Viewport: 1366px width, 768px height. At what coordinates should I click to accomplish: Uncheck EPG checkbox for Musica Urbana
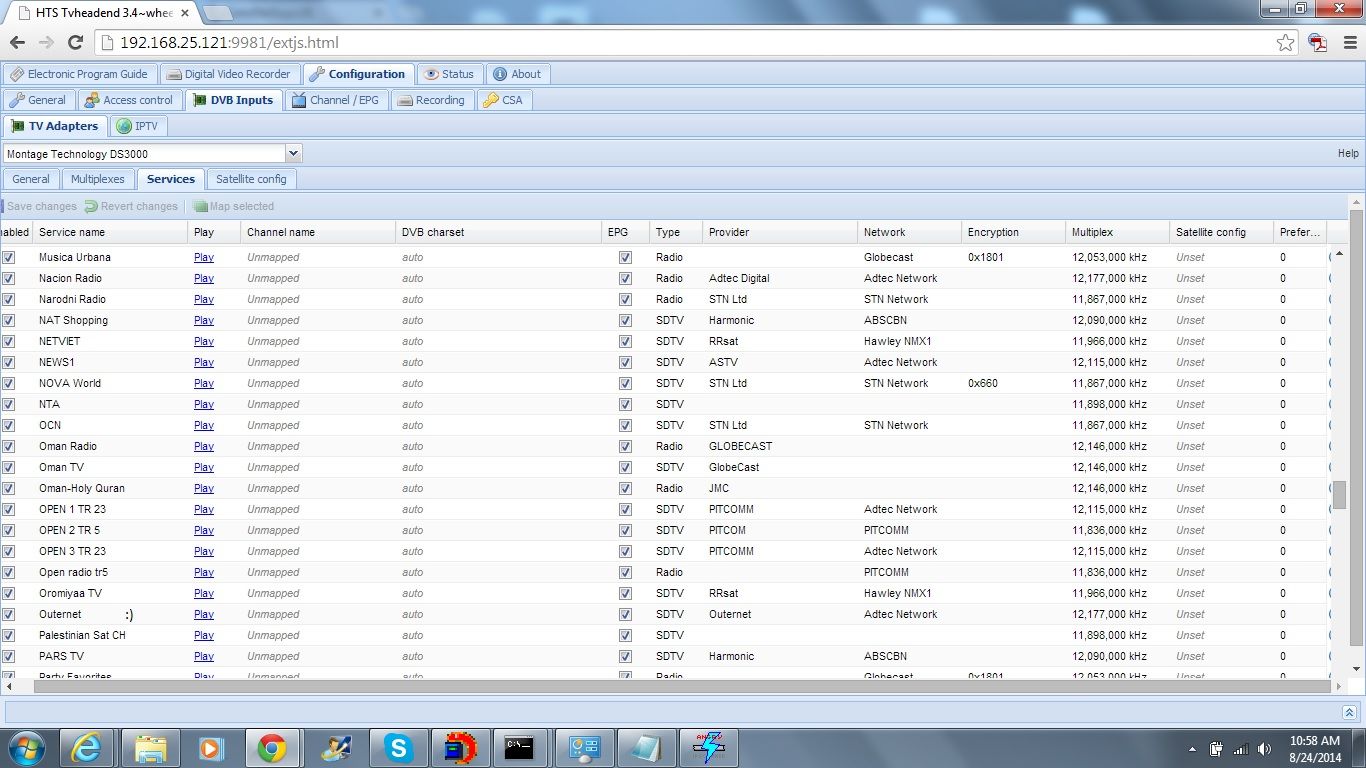point(625,257)
